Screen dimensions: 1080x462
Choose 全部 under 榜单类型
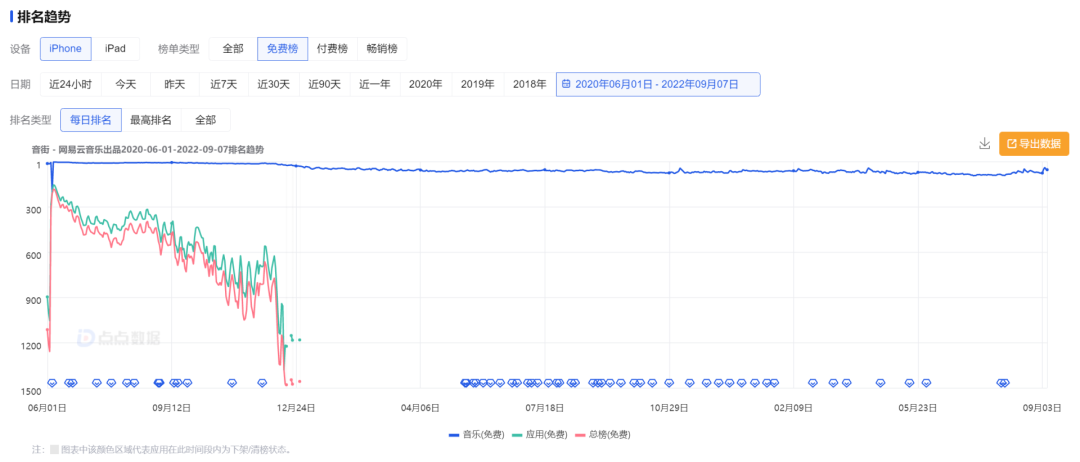click(233, 49)
